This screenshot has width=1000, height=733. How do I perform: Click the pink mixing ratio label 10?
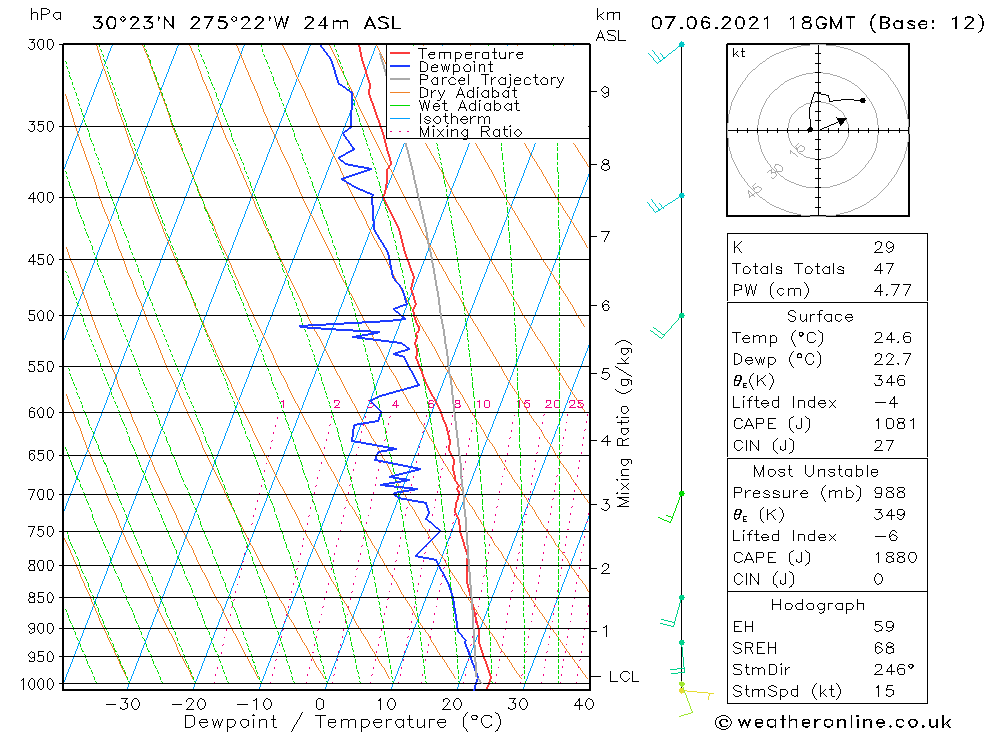coord(483,404)
